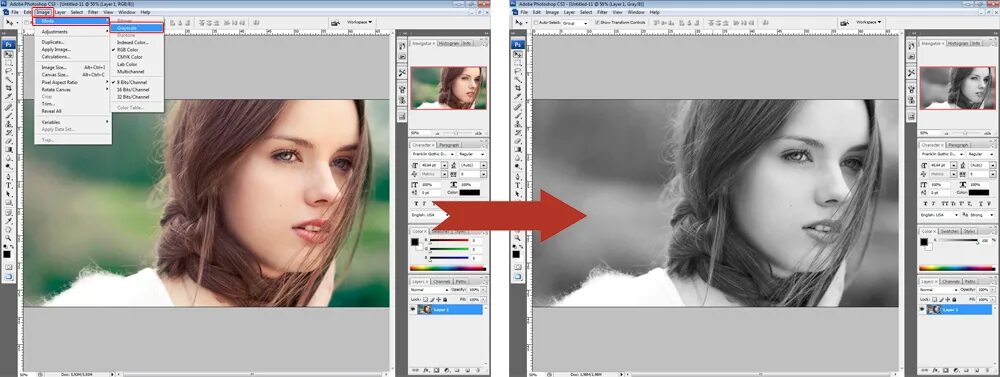Image resolution: width=1000 pixels, height=377 pixels.
Task: Toggle the Show Transform Controls checkbox
Action: tap(596, 22)
